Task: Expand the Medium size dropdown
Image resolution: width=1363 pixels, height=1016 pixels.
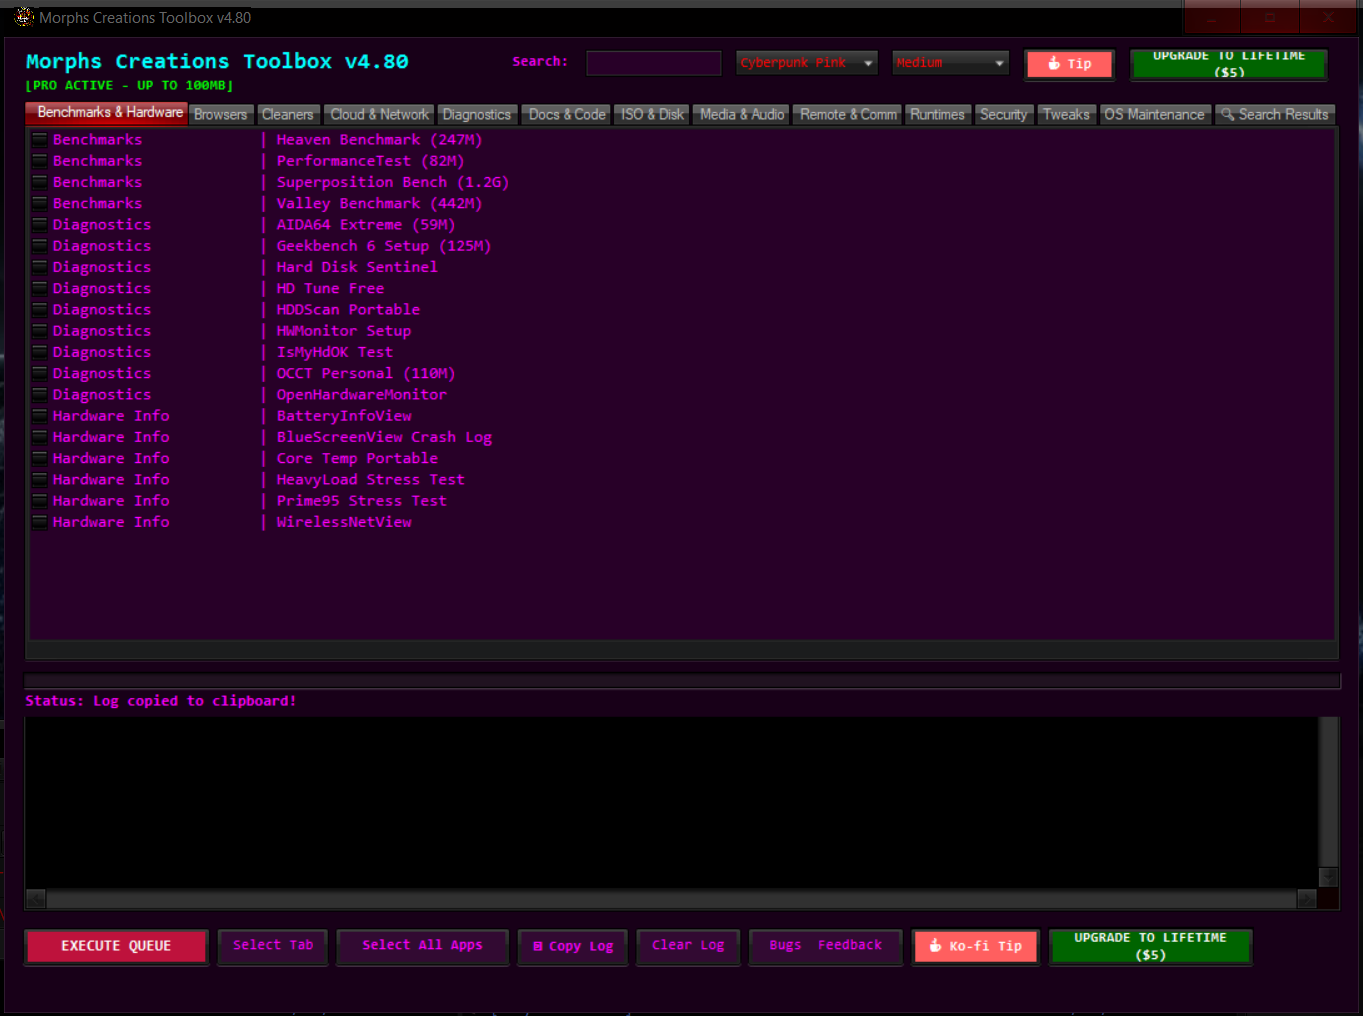Action: pos(950,63)
